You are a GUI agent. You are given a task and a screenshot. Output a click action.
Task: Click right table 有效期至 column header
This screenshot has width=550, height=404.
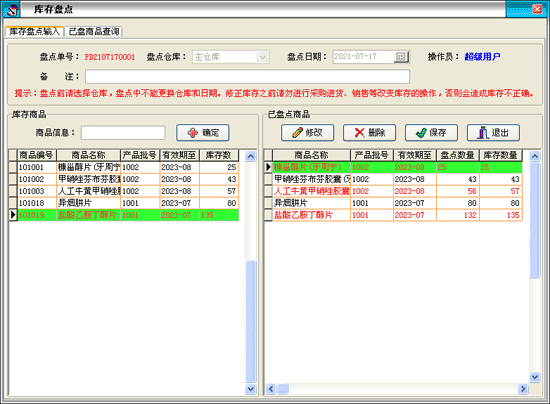pyautogui.click(x=415, y=155)
